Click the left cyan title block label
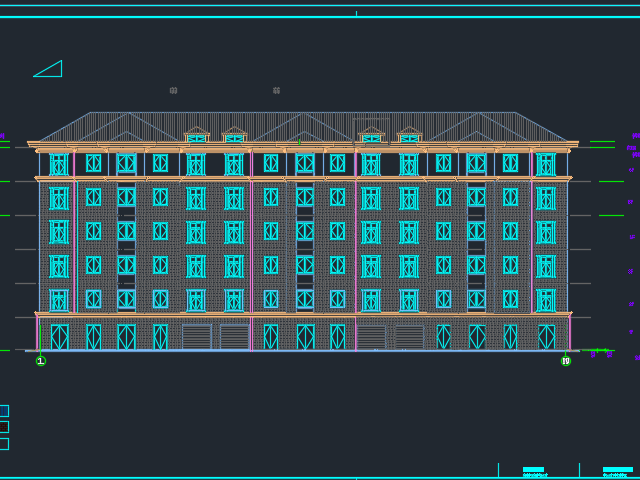This screenshot has width=640, height=480. click(533, 470)
